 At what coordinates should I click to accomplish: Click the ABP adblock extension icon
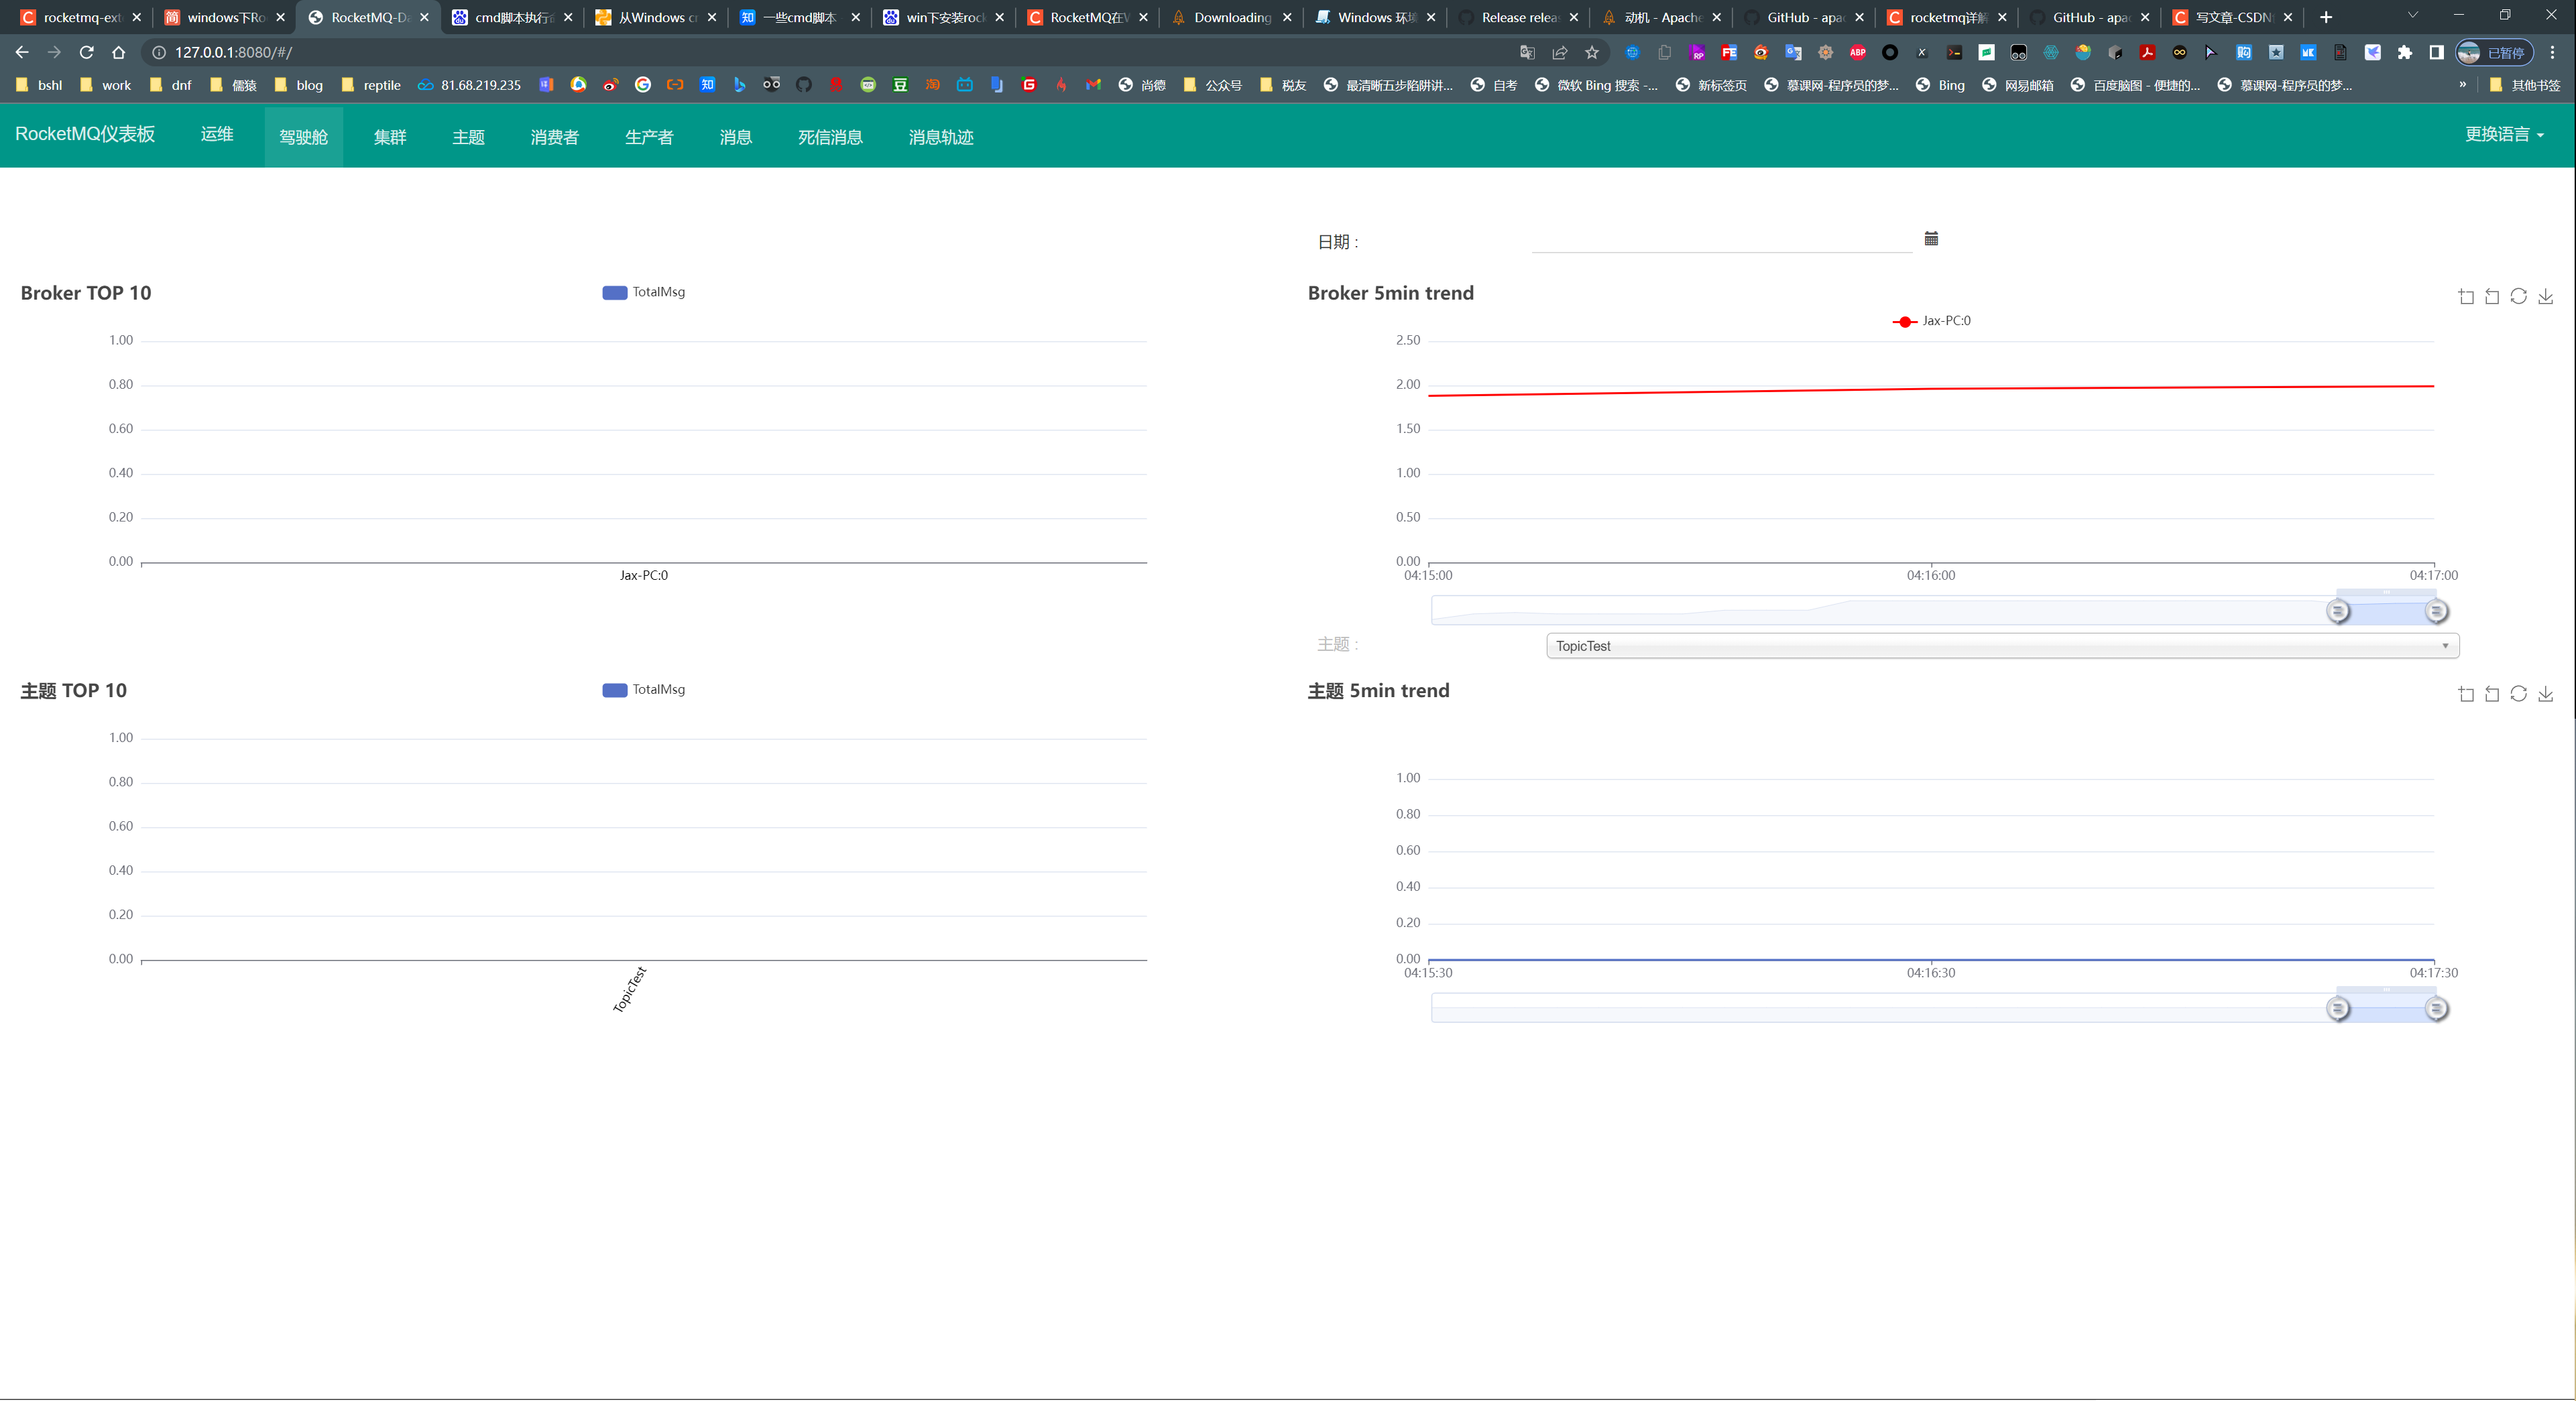[x=1857, y=52]
